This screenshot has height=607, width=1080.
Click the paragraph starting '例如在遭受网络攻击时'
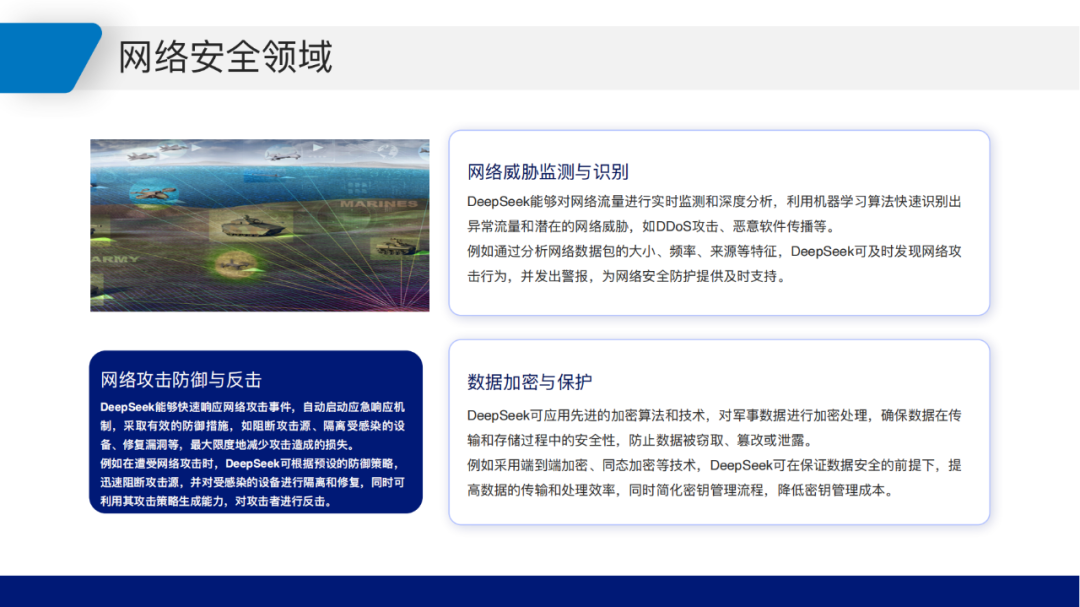point(253,482)
